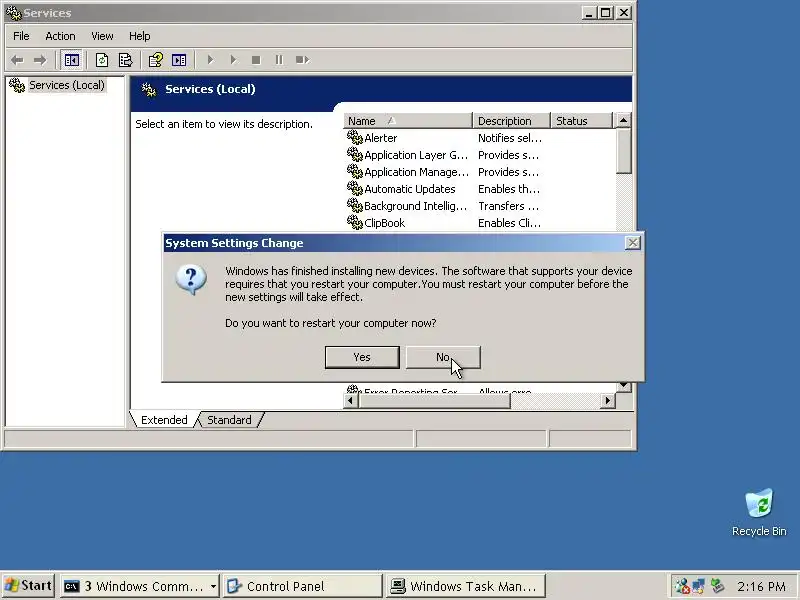
Task: Switch to Control Panel taskbar button
Action: pos(302,586)
